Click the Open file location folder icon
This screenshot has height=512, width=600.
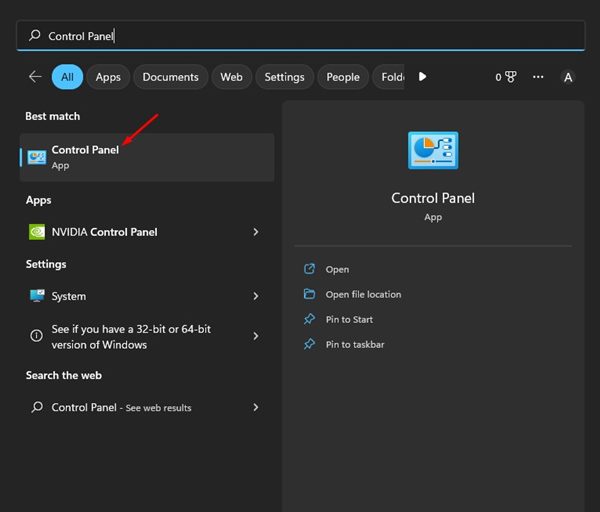point(309,294)
